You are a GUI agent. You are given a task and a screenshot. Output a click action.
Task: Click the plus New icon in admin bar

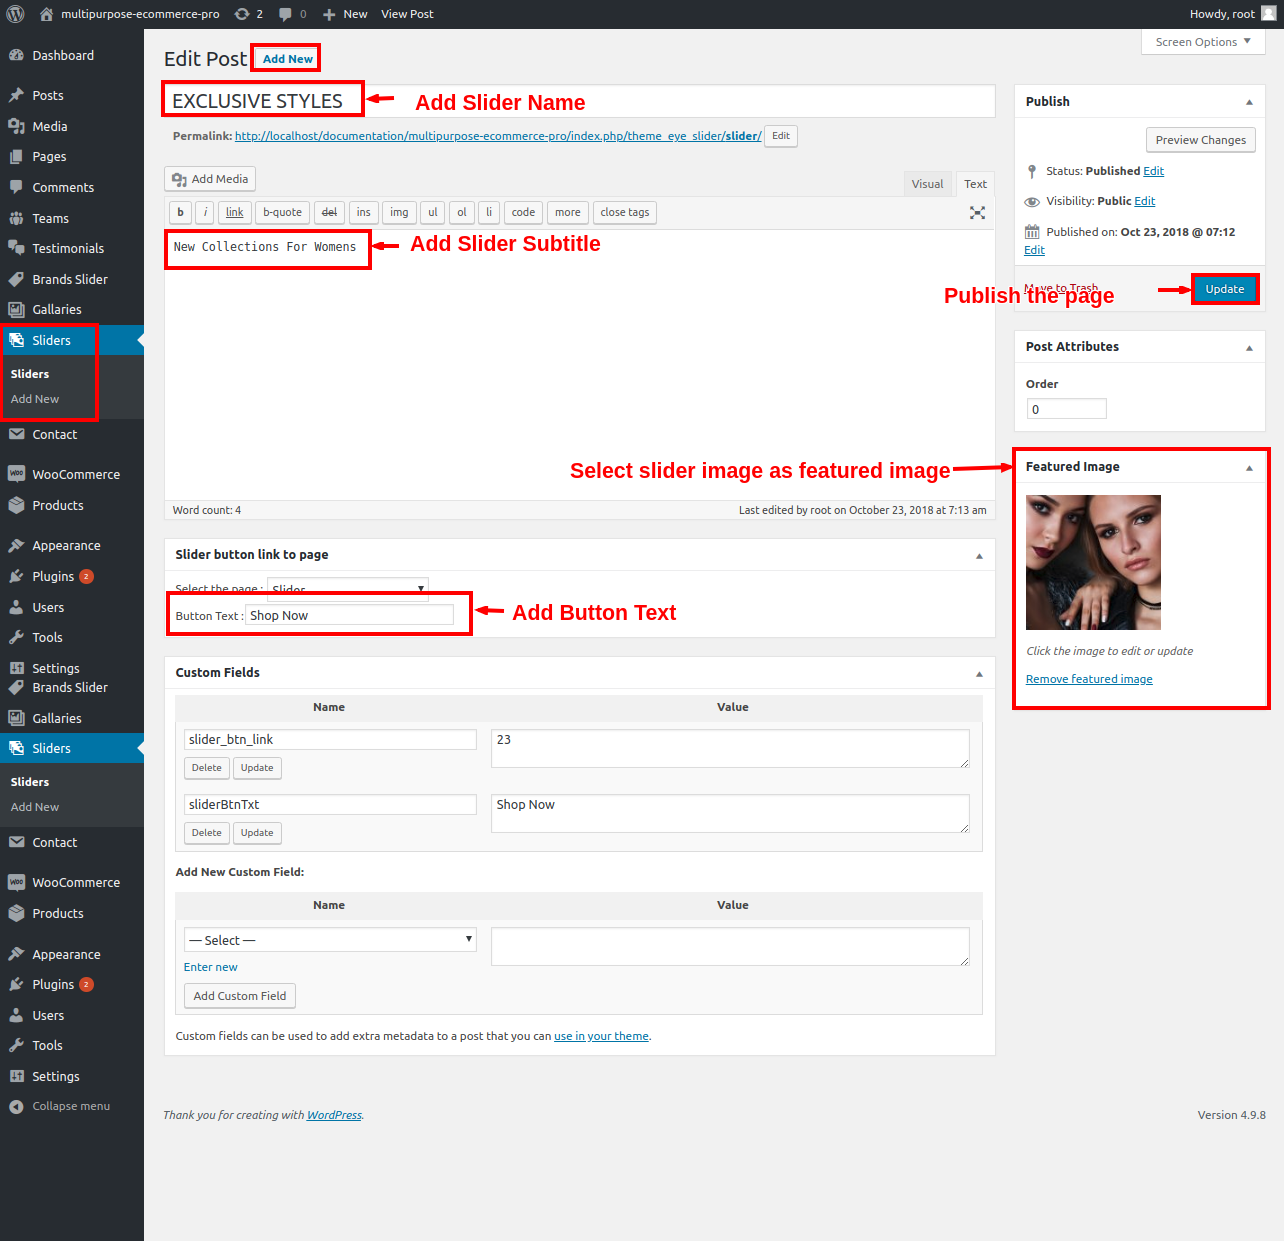(329, 14)
